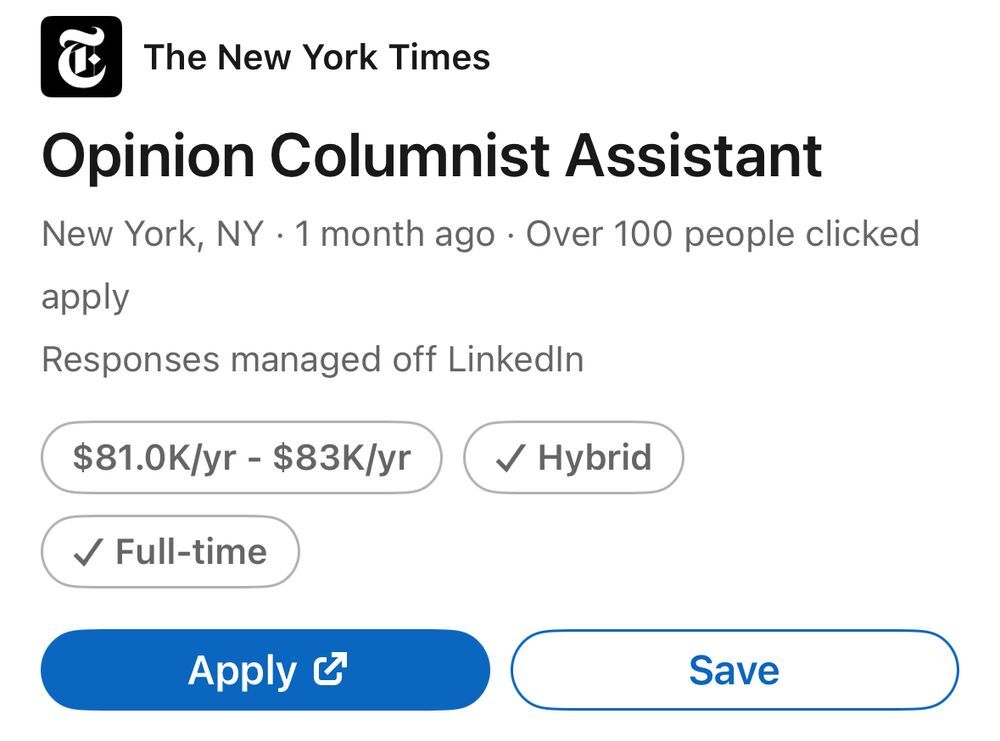This screenshot has width=1000, height=741.
Task: Toggle the Full-time job type chip
Action: [x=170, y=552]
